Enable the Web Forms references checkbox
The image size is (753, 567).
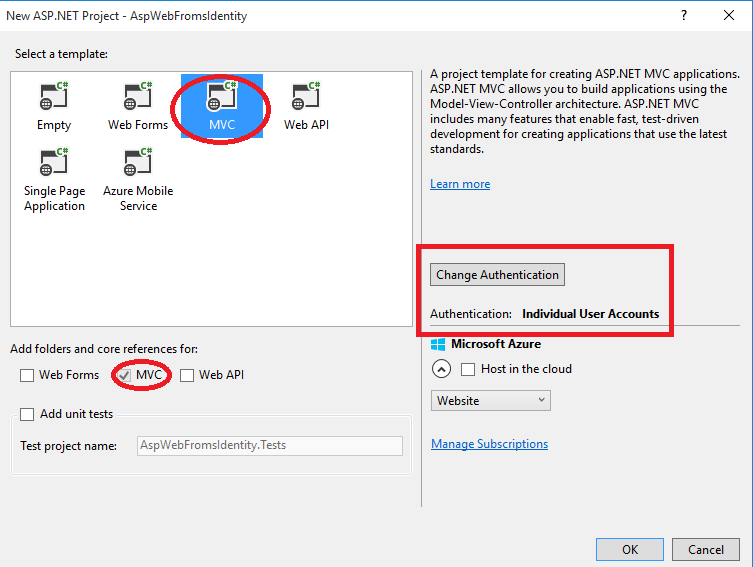[27, 375]
